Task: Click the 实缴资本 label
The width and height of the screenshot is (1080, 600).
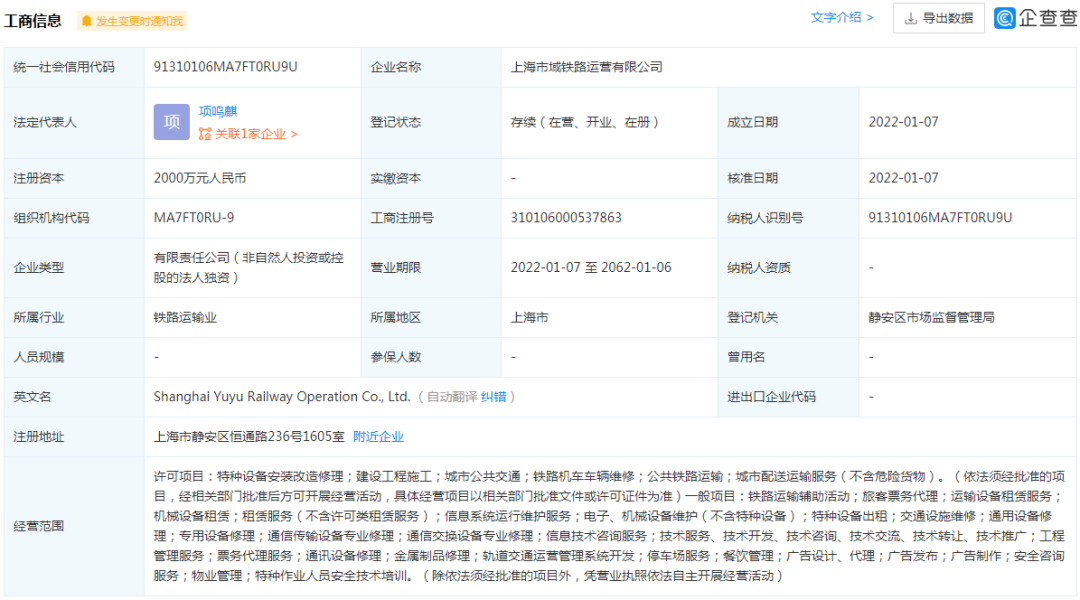Action: (x=395, y=178)
